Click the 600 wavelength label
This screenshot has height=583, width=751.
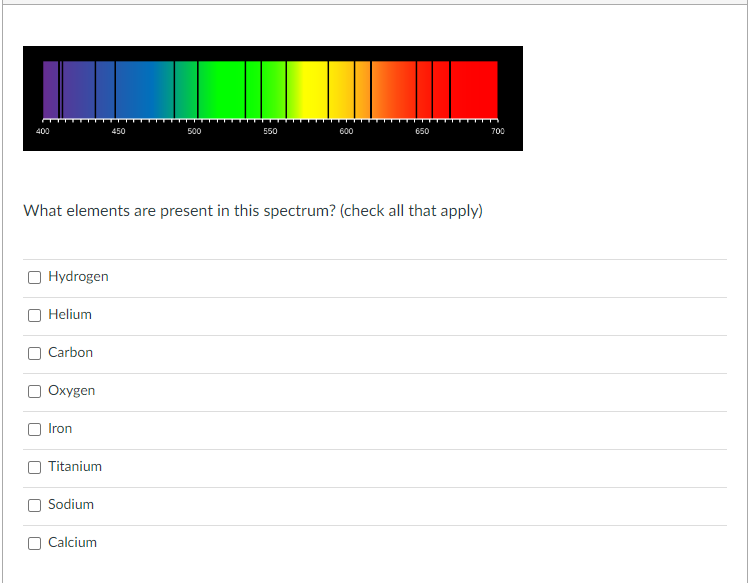click(346, 131)
